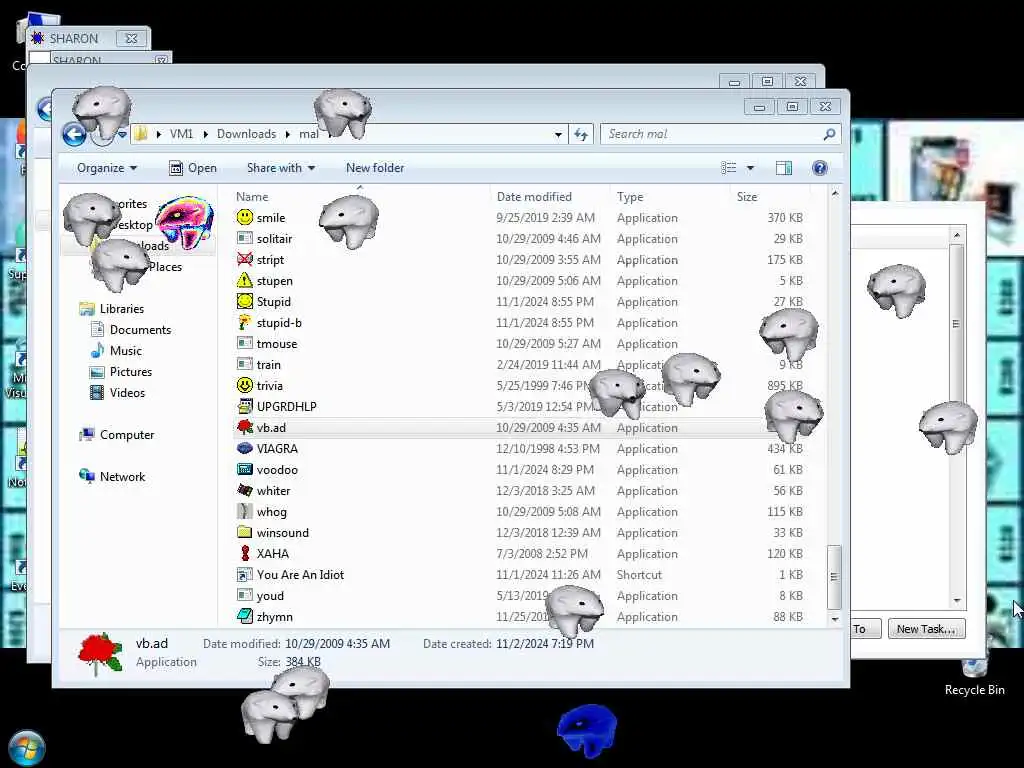Screen dimensions: 1024x768
Task: Open the Recycle Bin desktop icon
Action: tap(974, 676)
